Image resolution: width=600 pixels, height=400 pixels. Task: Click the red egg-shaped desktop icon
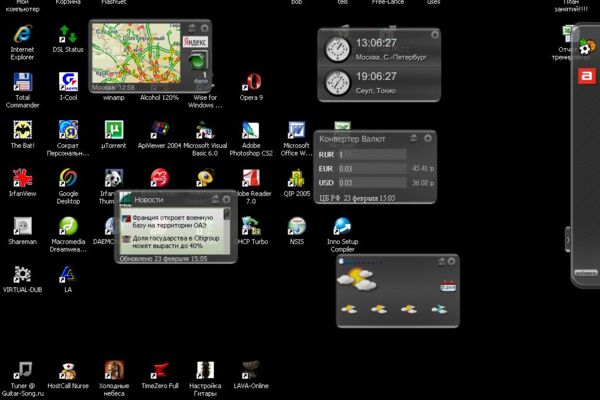160,178
